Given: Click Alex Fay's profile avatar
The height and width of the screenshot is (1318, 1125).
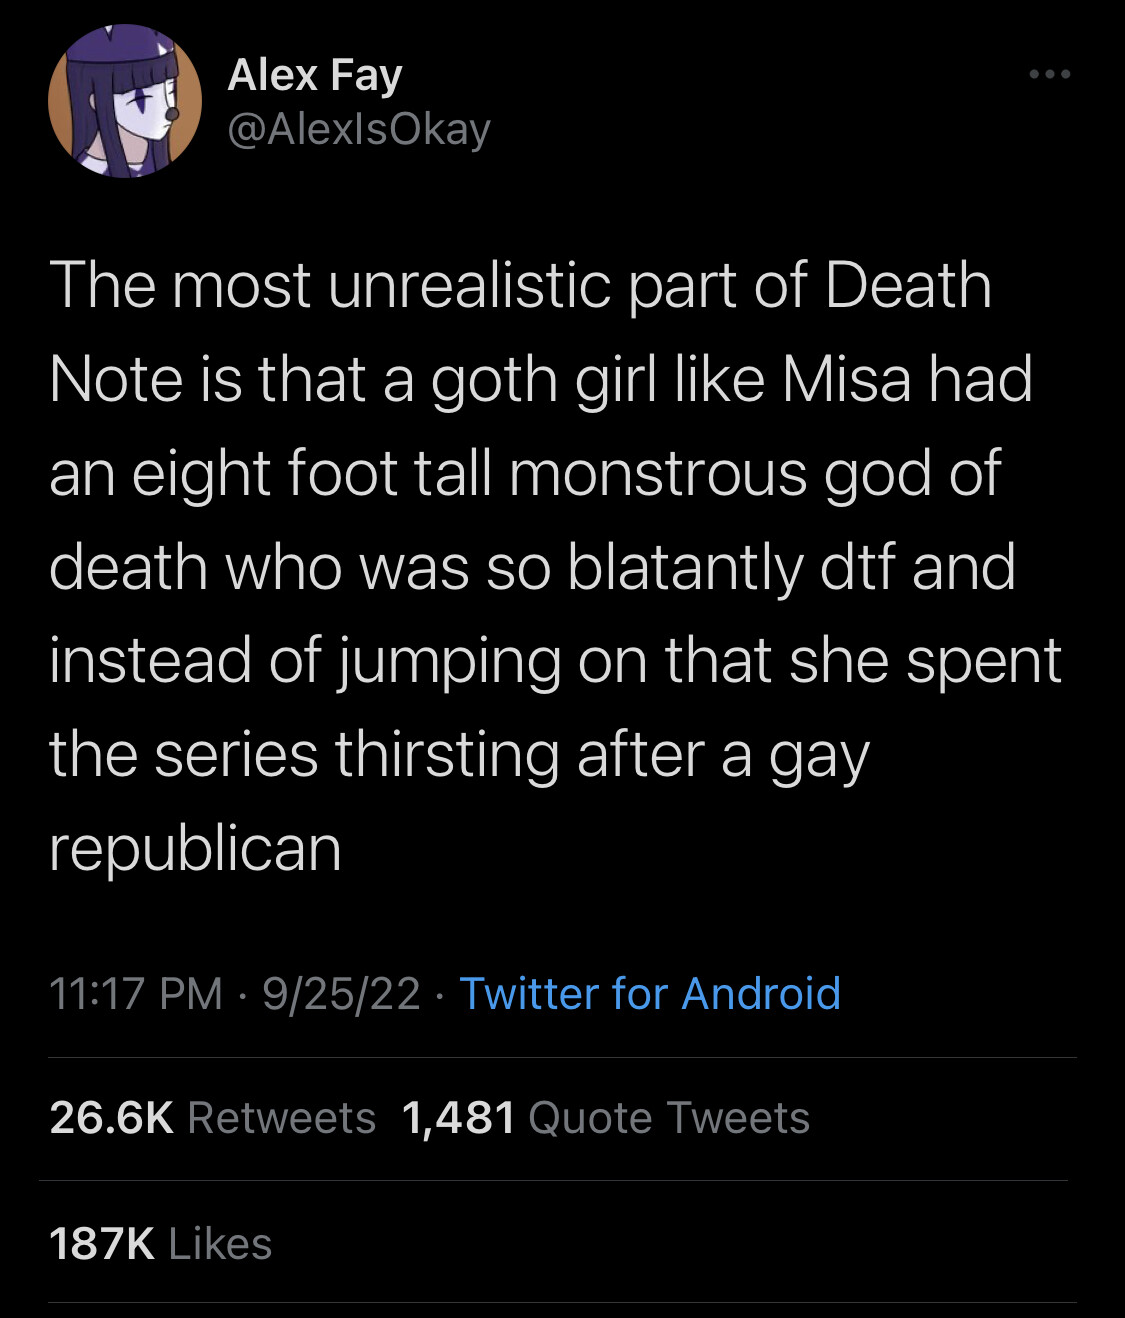Looking at the screenshot, I should point(125,101).
